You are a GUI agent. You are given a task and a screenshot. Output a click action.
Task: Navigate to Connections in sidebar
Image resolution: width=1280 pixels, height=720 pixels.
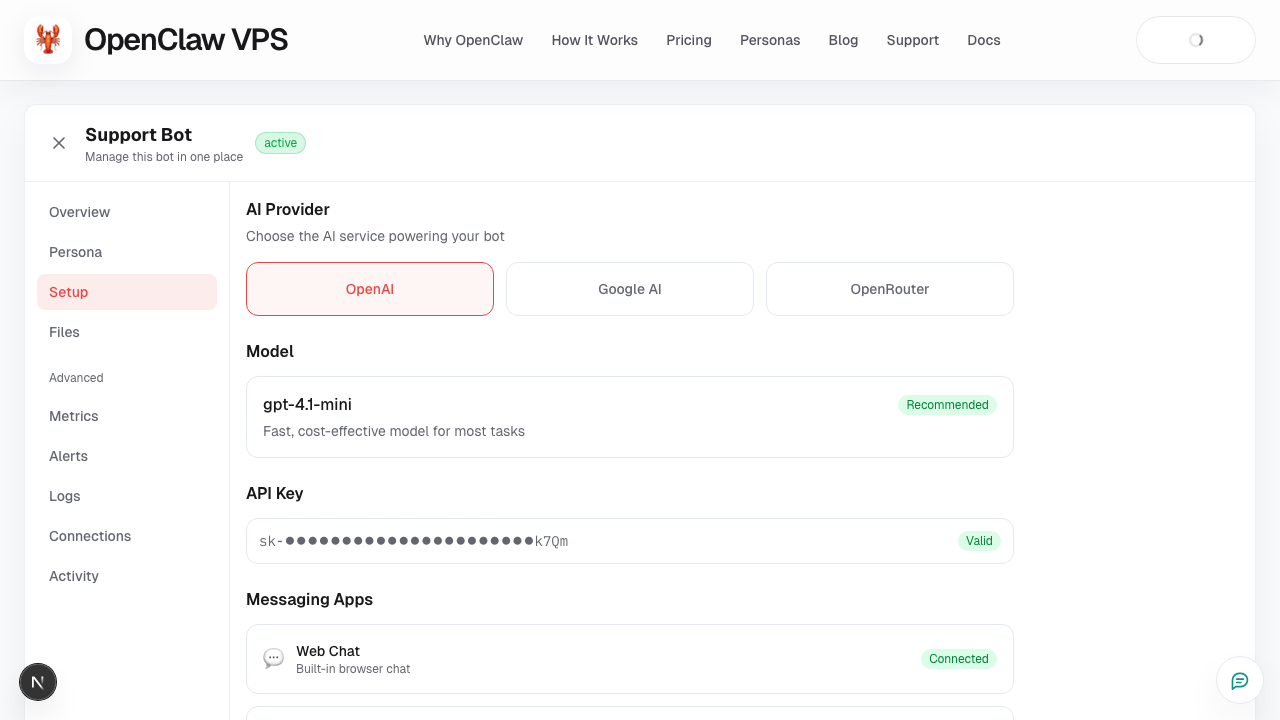[90, 536]
